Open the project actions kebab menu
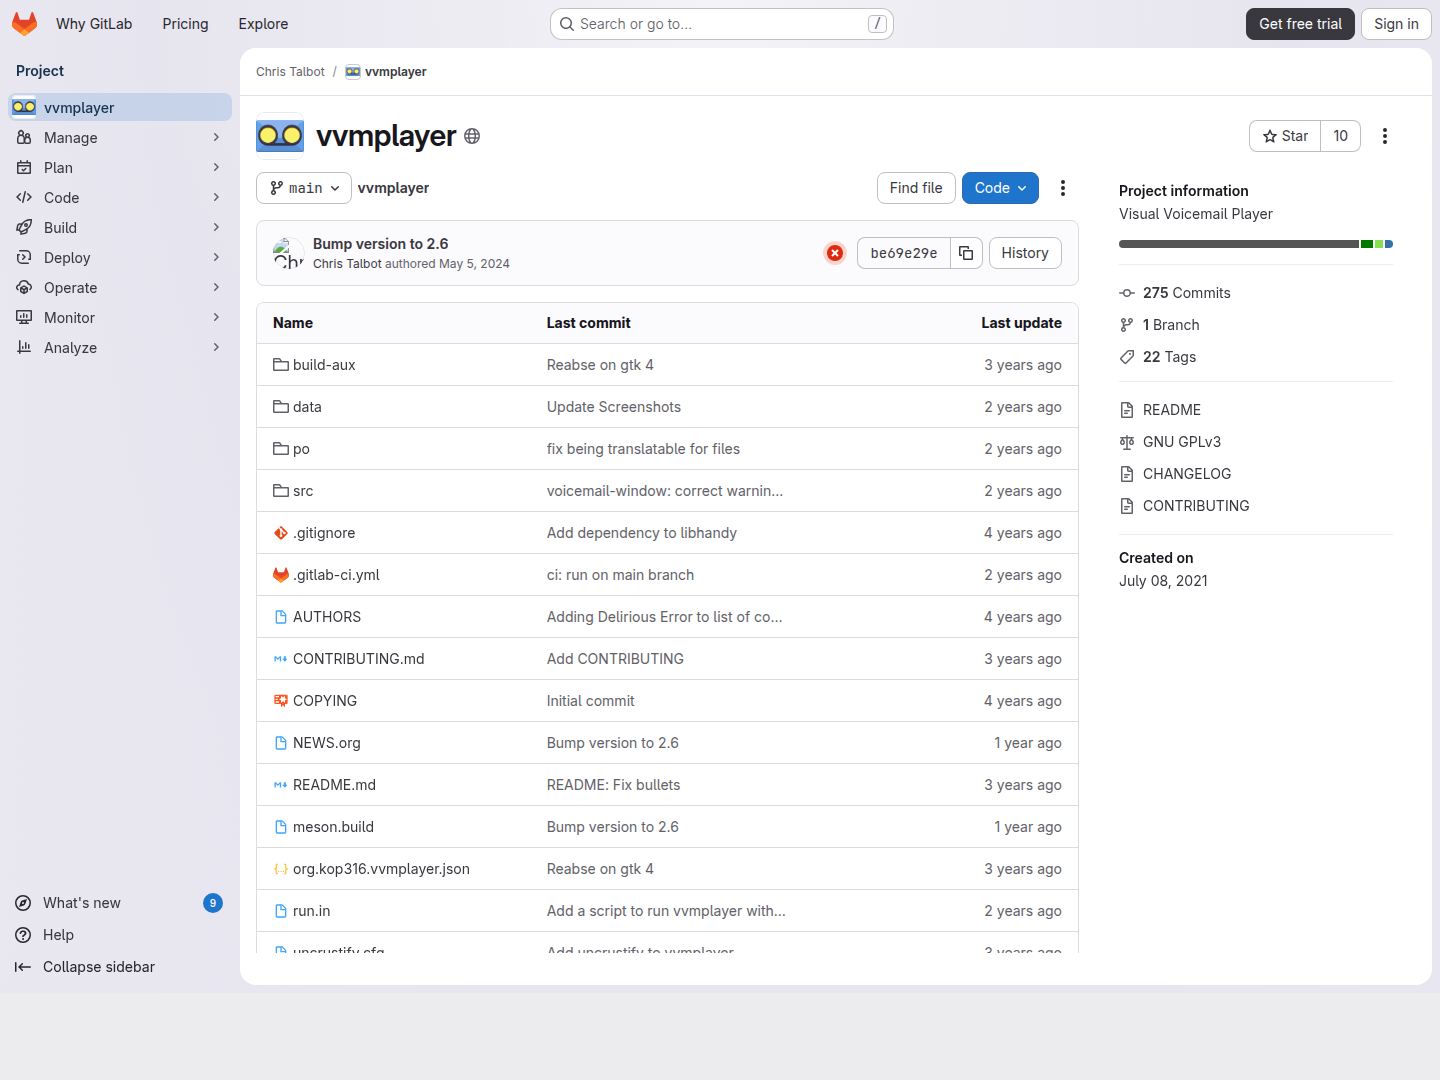This screenshot has height=1080, width=1440. 1385,136
